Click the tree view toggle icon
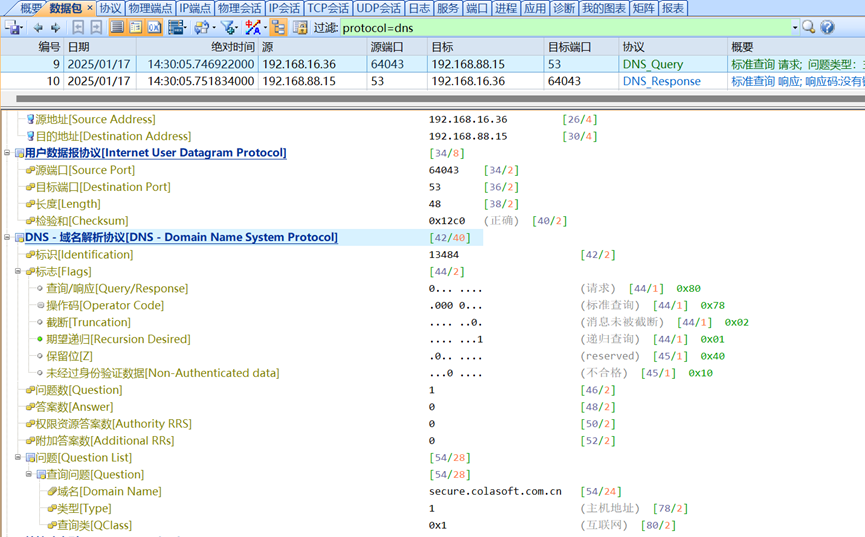 pos(278,28)
